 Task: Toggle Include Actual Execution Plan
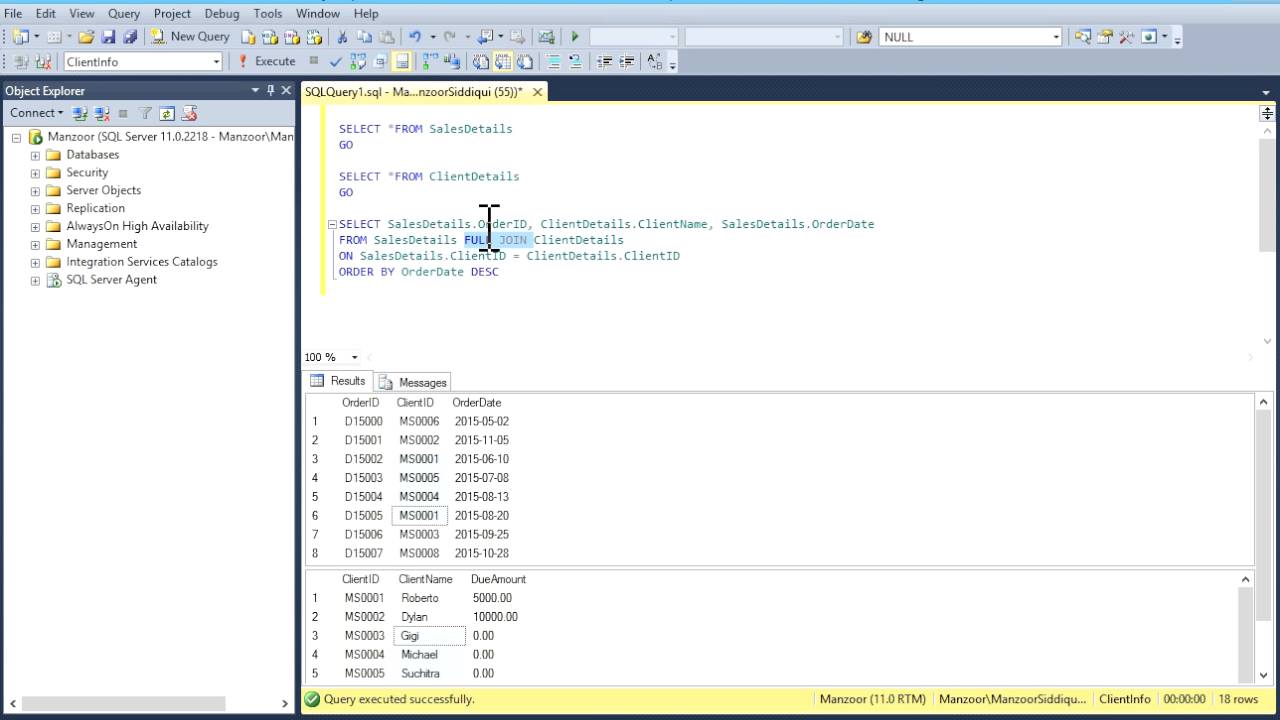430,62
